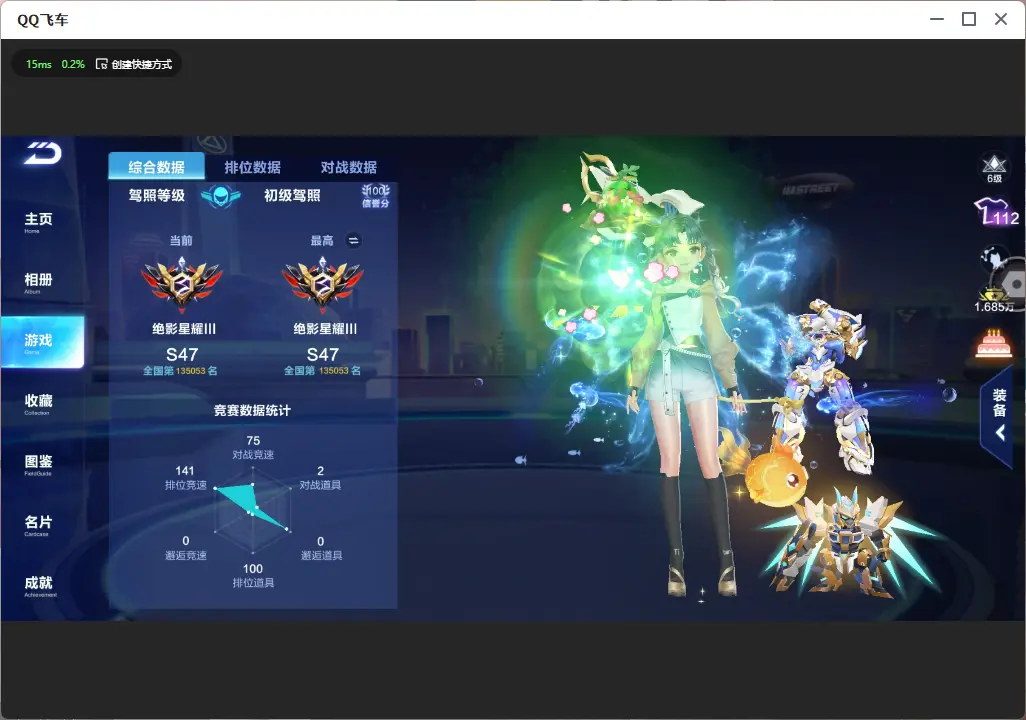Viewport: 1026px width, 720px height.
Task: Click the current rank emblem under 当前
Action: pyautogui.click(x=182, y=284)
